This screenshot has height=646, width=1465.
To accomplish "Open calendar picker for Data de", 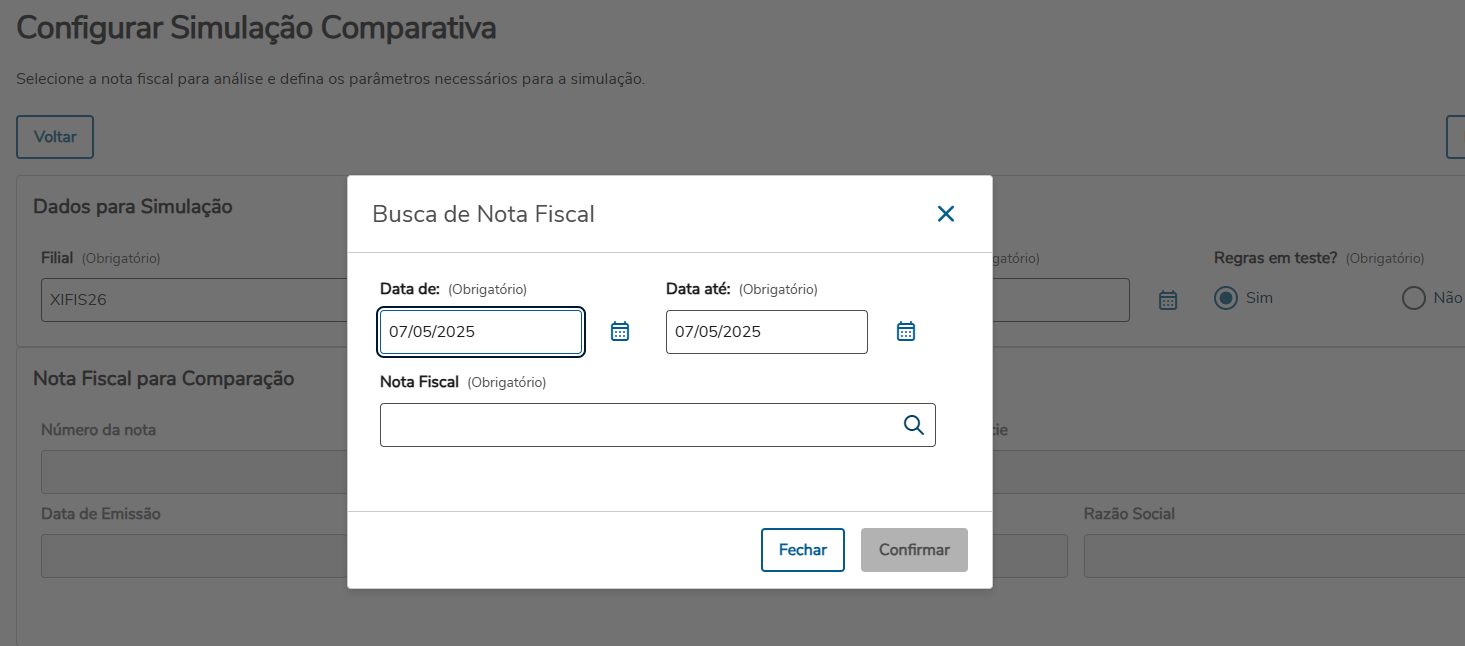I will pos(620,332).
